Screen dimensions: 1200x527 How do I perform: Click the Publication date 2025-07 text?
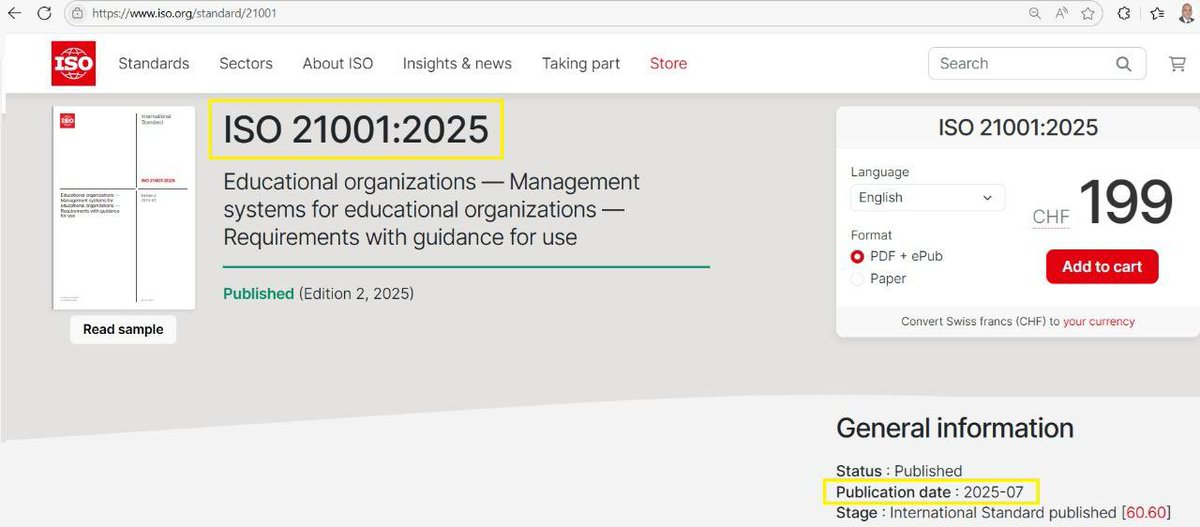tap(930, 491)
